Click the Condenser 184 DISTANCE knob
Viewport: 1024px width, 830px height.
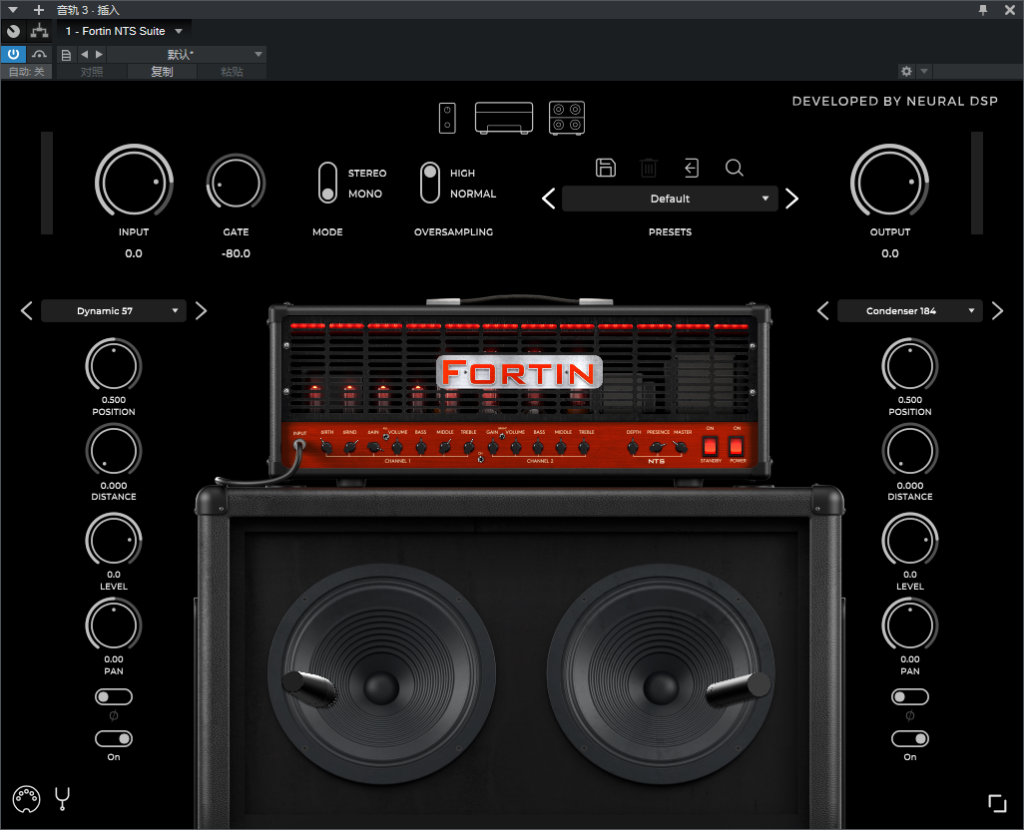coord(910,451)
